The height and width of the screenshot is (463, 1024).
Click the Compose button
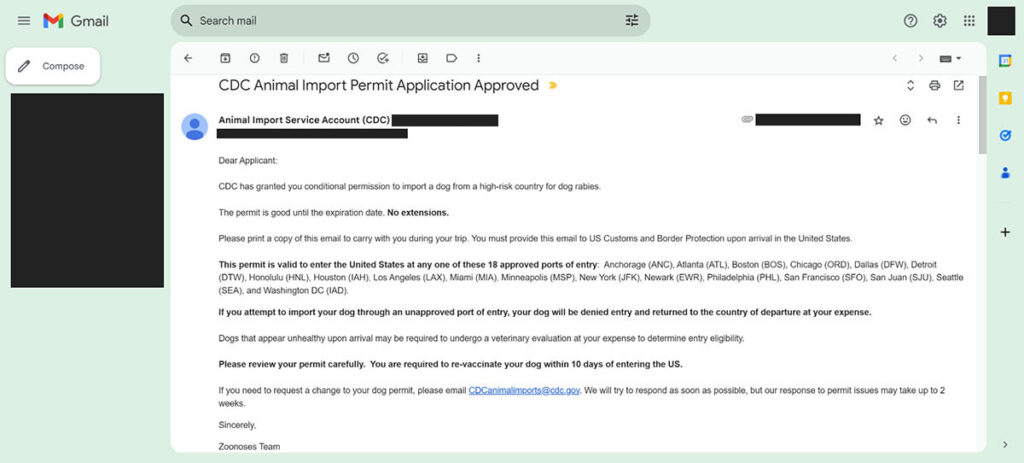pos(53,66)
